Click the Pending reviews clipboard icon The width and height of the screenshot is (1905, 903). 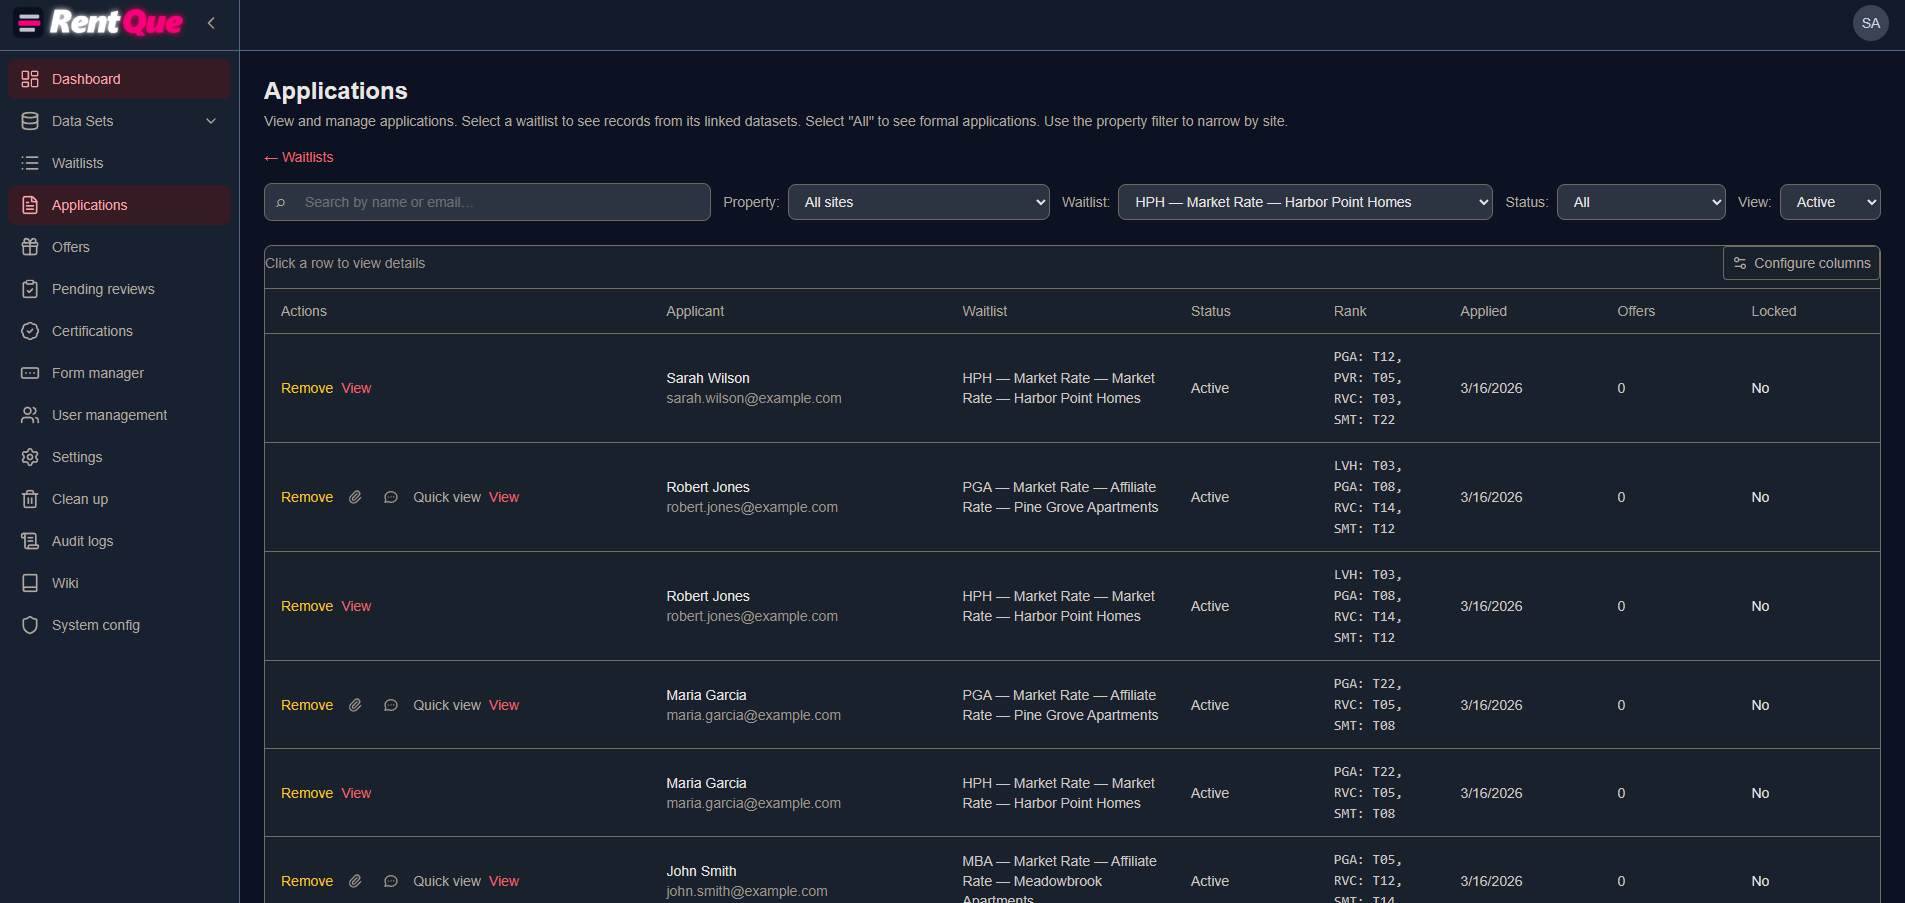coord(30,289)
